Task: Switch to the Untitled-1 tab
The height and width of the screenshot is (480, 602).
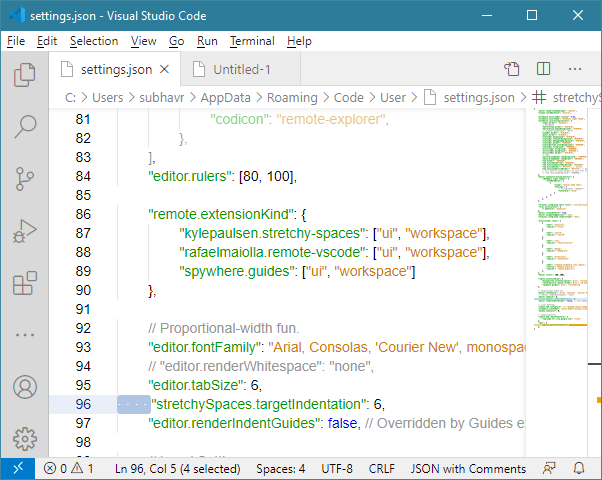Action: coord(240,70)
